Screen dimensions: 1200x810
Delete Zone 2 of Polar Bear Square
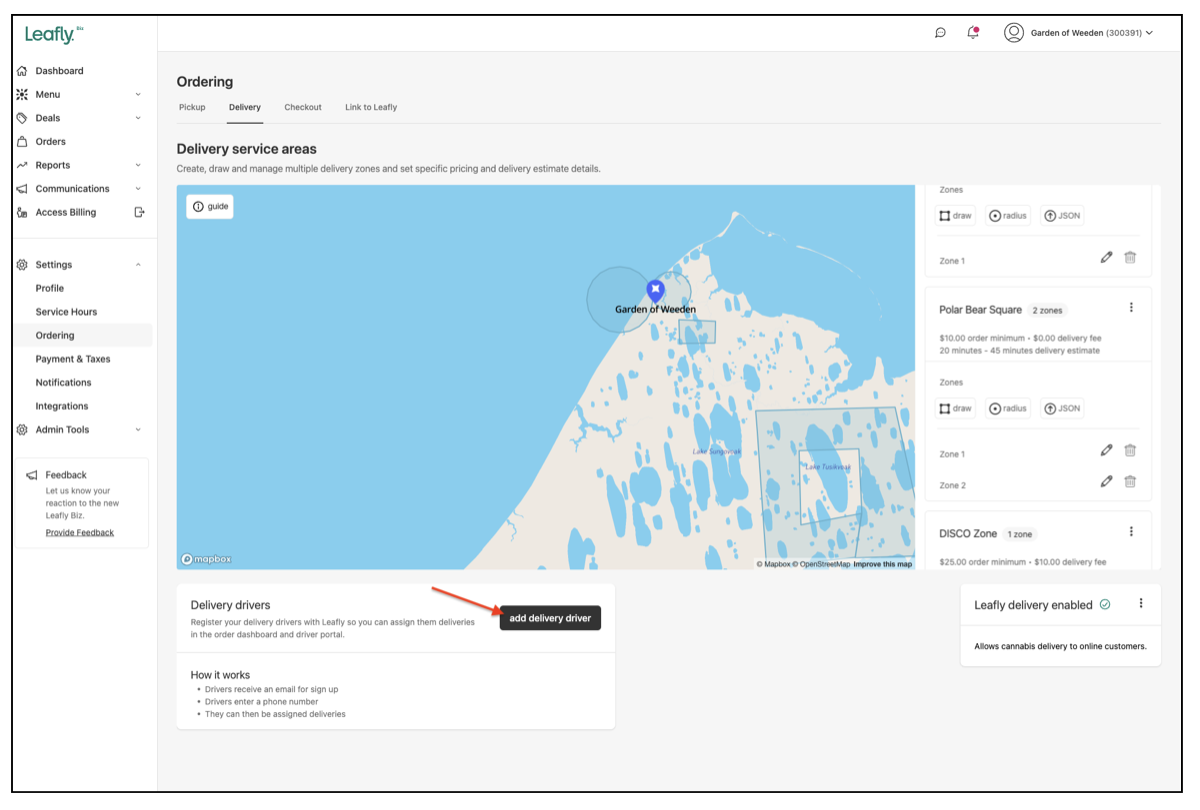1130,481
